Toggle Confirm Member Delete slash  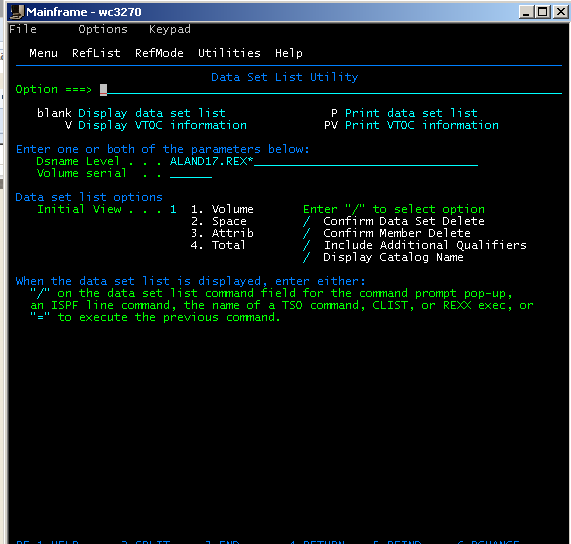point(307,233)
